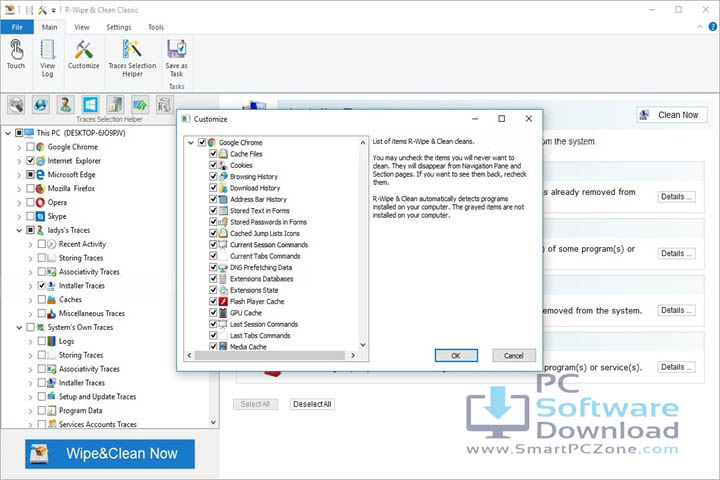Expand the Google Chrome node in the main tree

coord(19,147)
